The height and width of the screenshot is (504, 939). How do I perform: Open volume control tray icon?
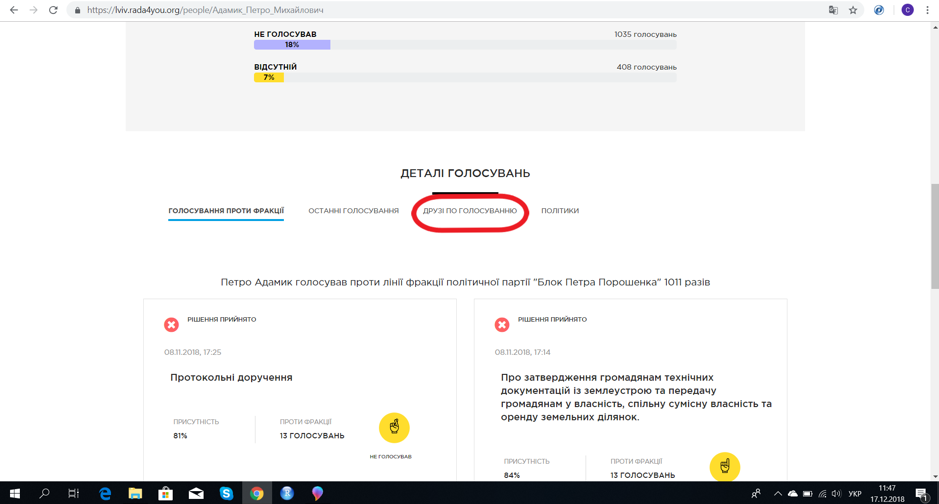click(x=837, y=494)
